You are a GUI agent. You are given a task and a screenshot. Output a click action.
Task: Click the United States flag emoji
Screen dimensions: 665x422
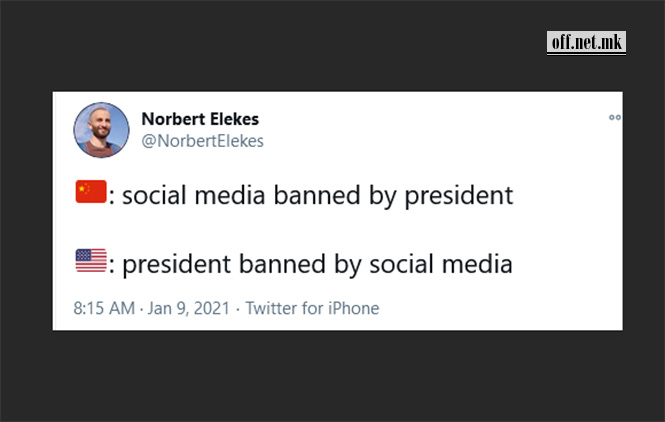91,260
